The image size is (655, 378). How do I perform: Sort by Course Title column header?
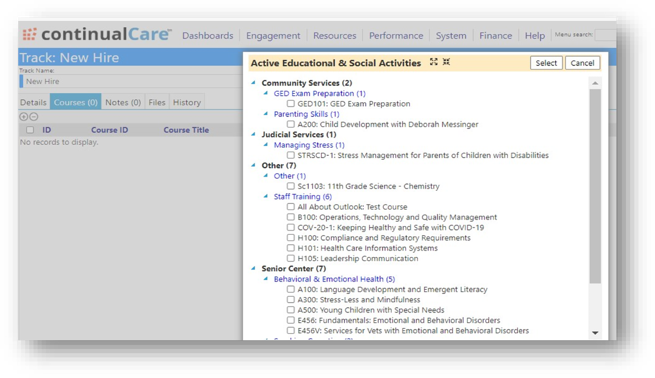(x=186, y=130)
